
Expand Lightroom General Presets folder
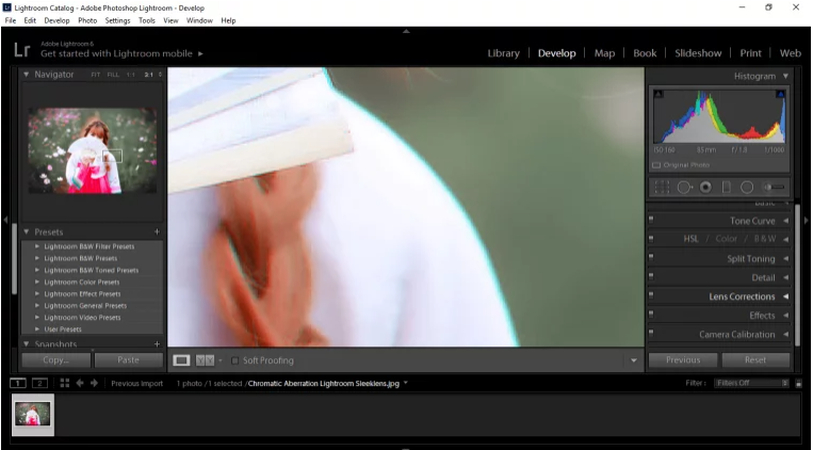[x=37, y=305]
